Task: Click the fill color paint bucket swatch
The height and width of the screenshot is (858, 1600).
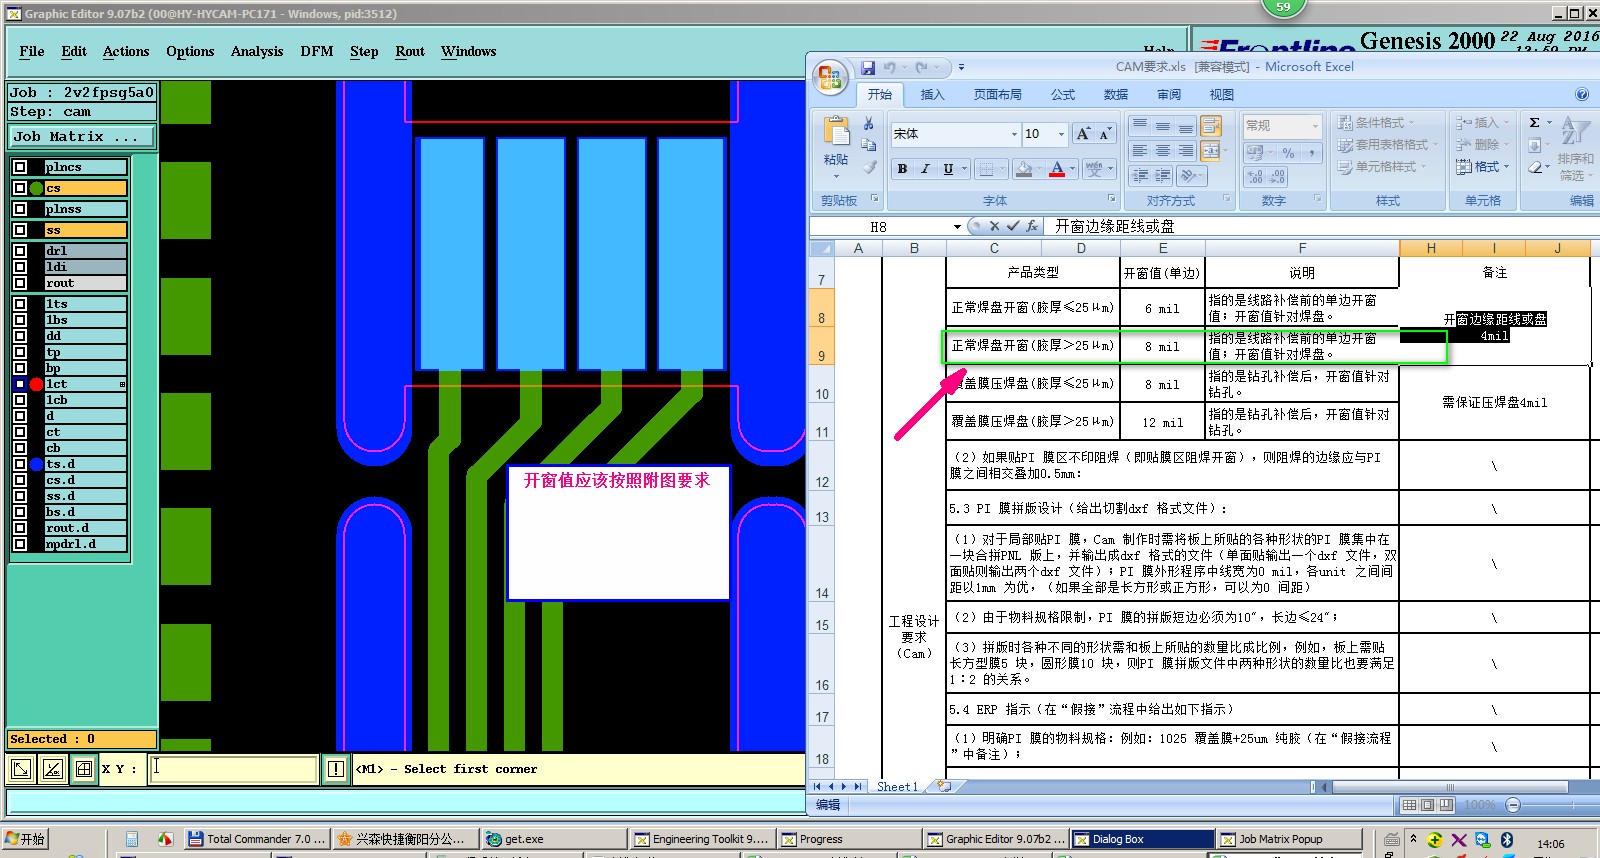Action: pos(1024,169)
